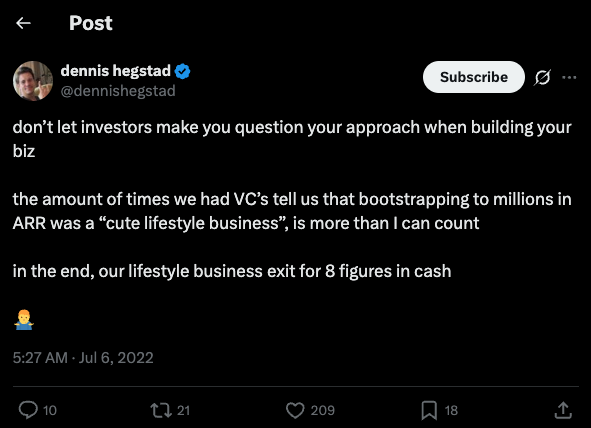Repost using the retweet arrows icon
Screen dimensions: 591x428
click(161, 410)
